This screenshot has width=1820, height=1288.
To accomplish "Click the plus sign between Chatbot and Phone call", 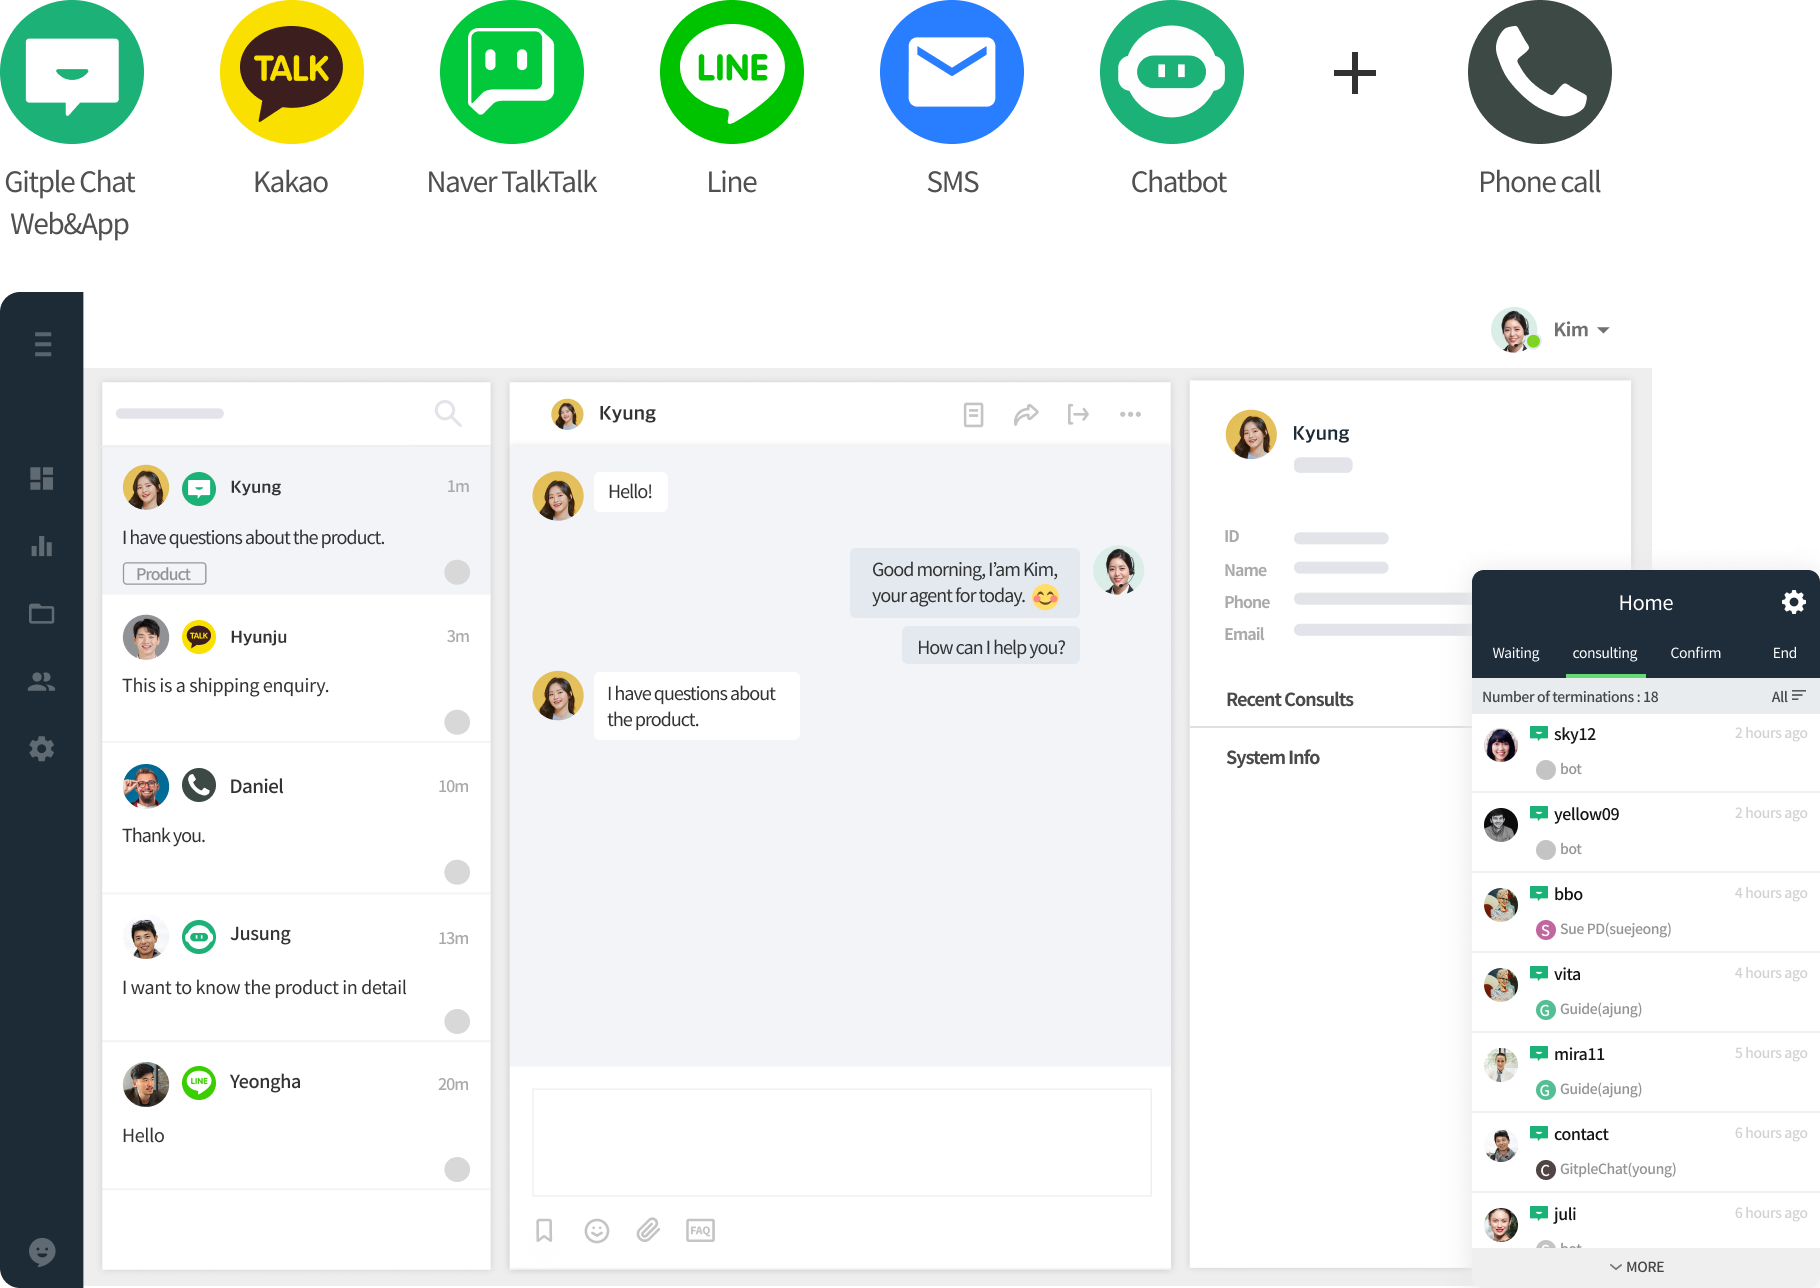I will tap(1355, 73).
